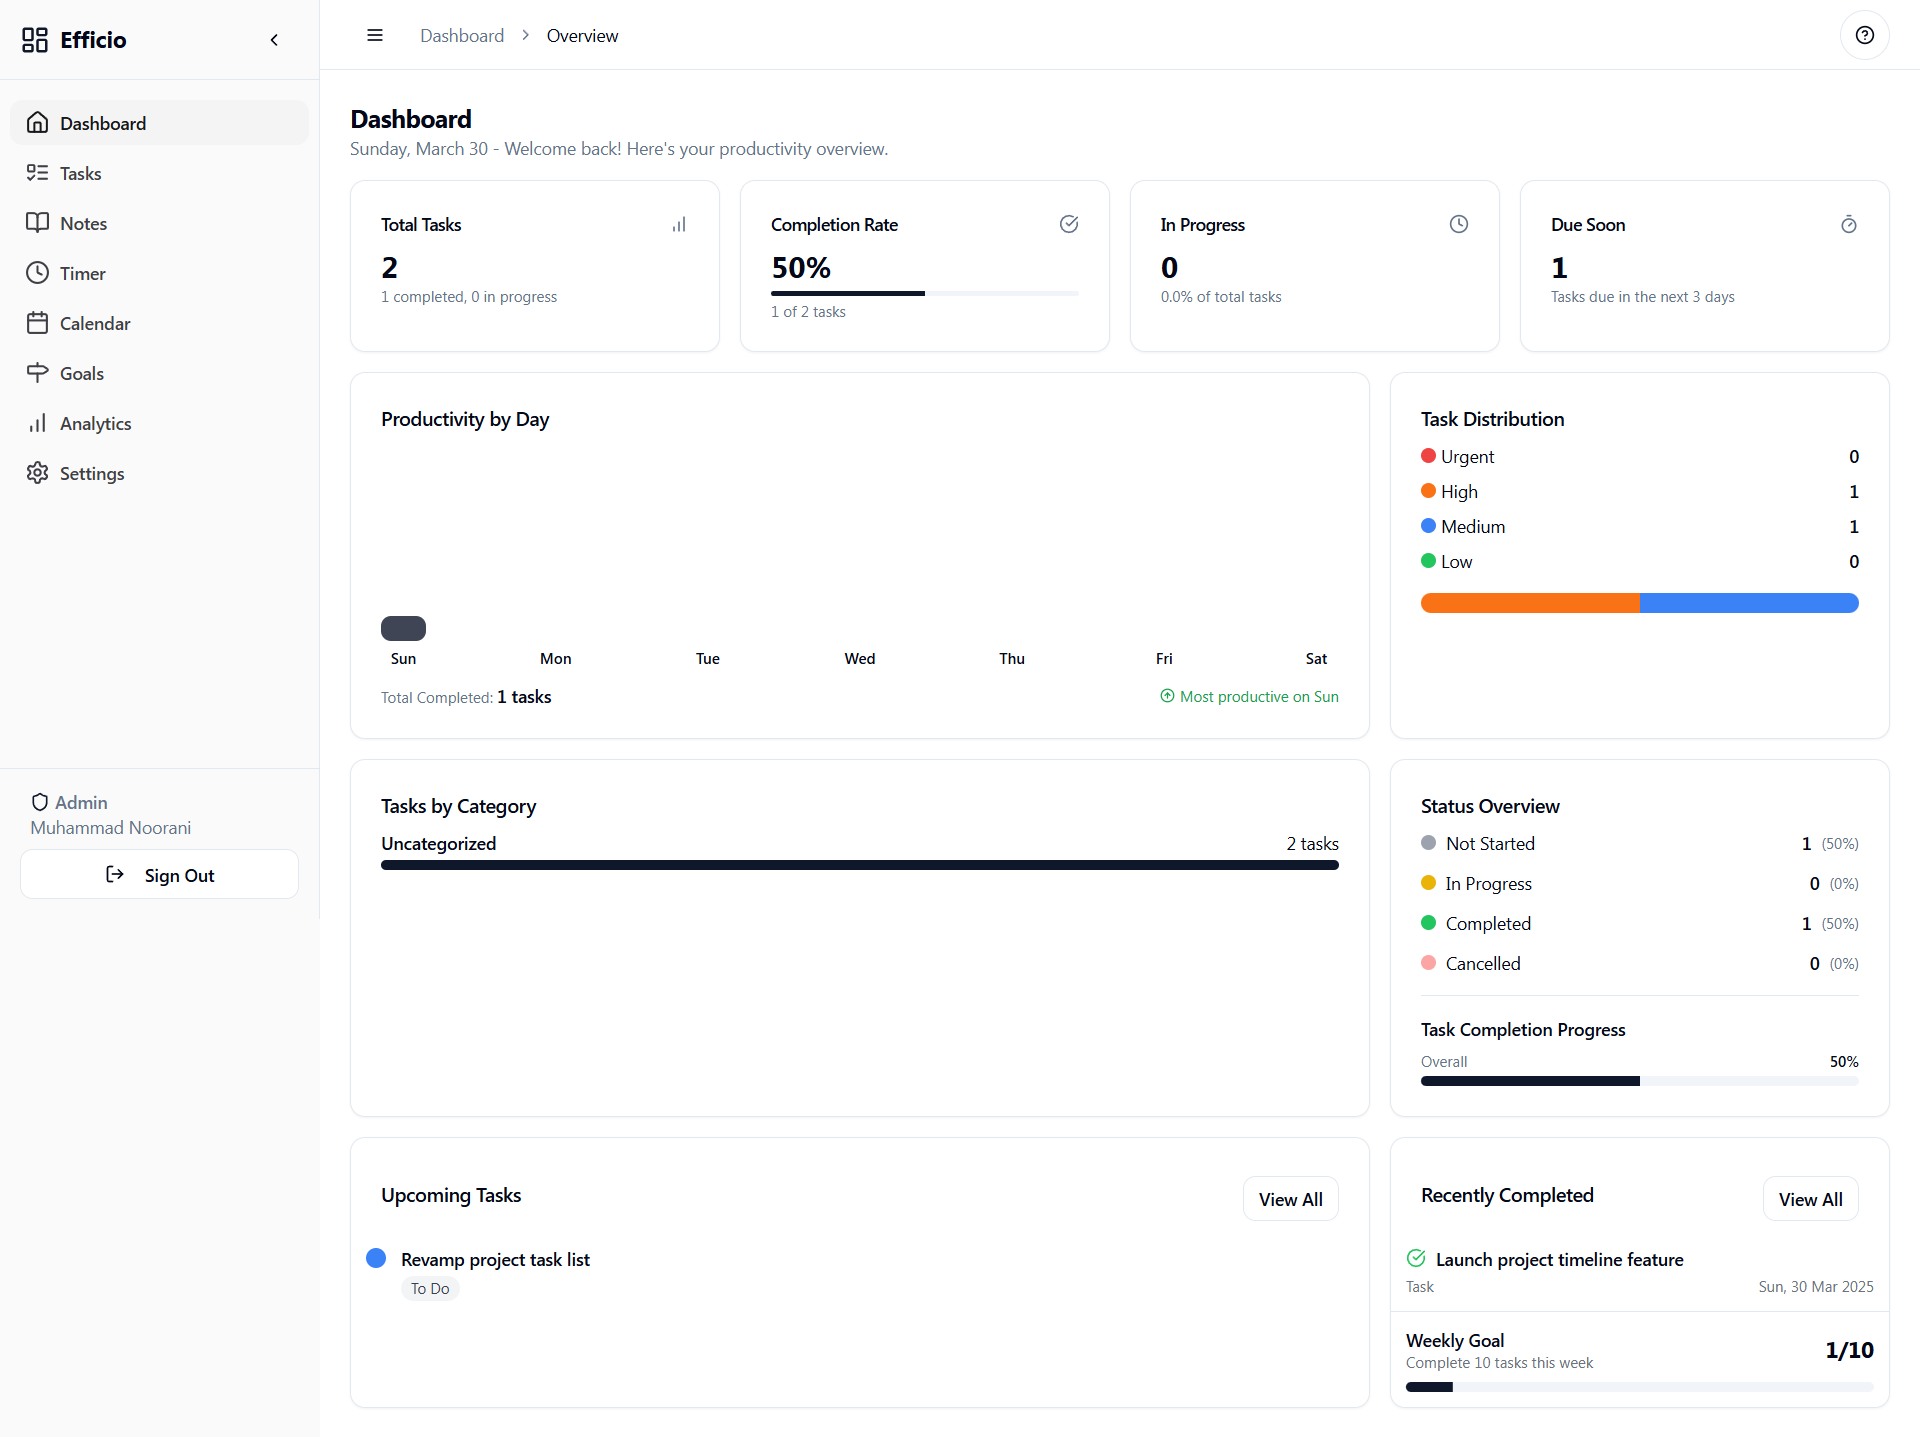Go to Tasks in the sidebar
This screenshot has width=1920, height=1437.
(160, 173)
